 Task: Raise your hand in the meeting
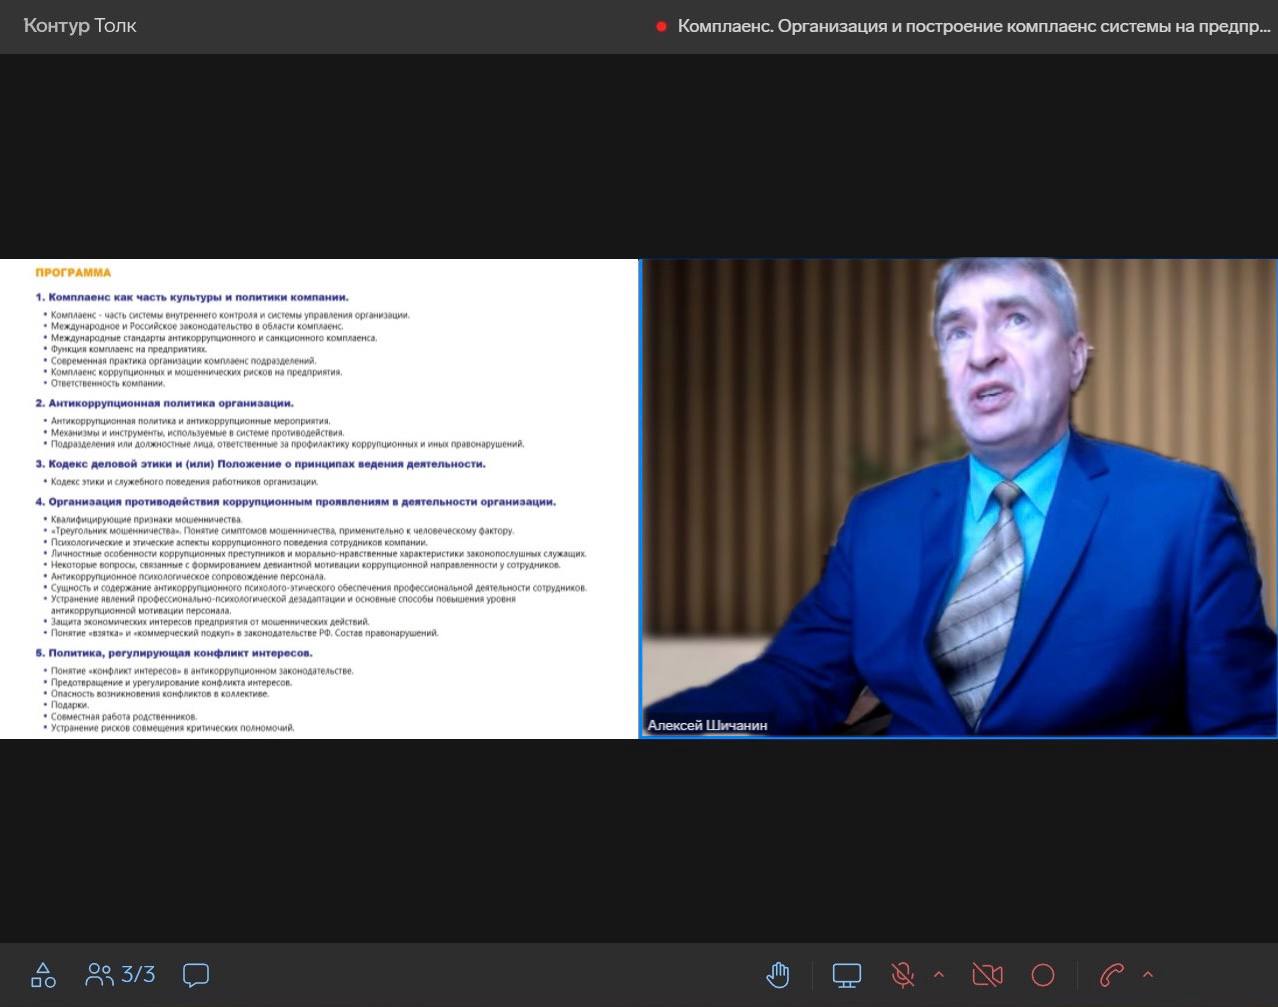(x=777, y=975)
